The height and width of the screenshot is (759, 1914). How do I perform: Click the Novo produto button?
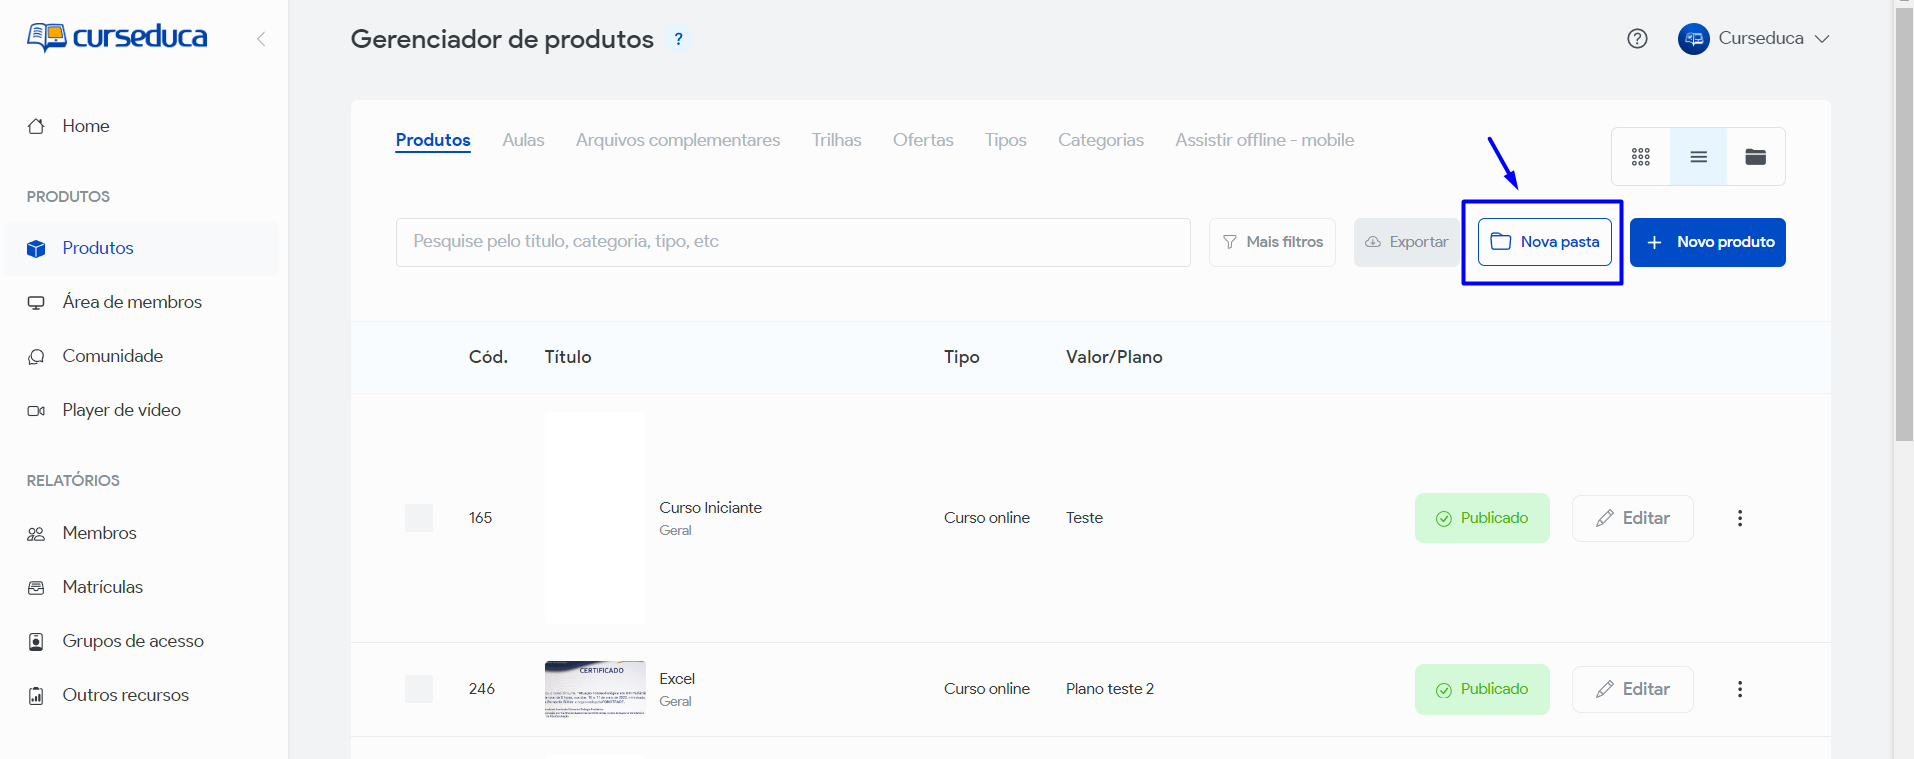point(1707,242)
